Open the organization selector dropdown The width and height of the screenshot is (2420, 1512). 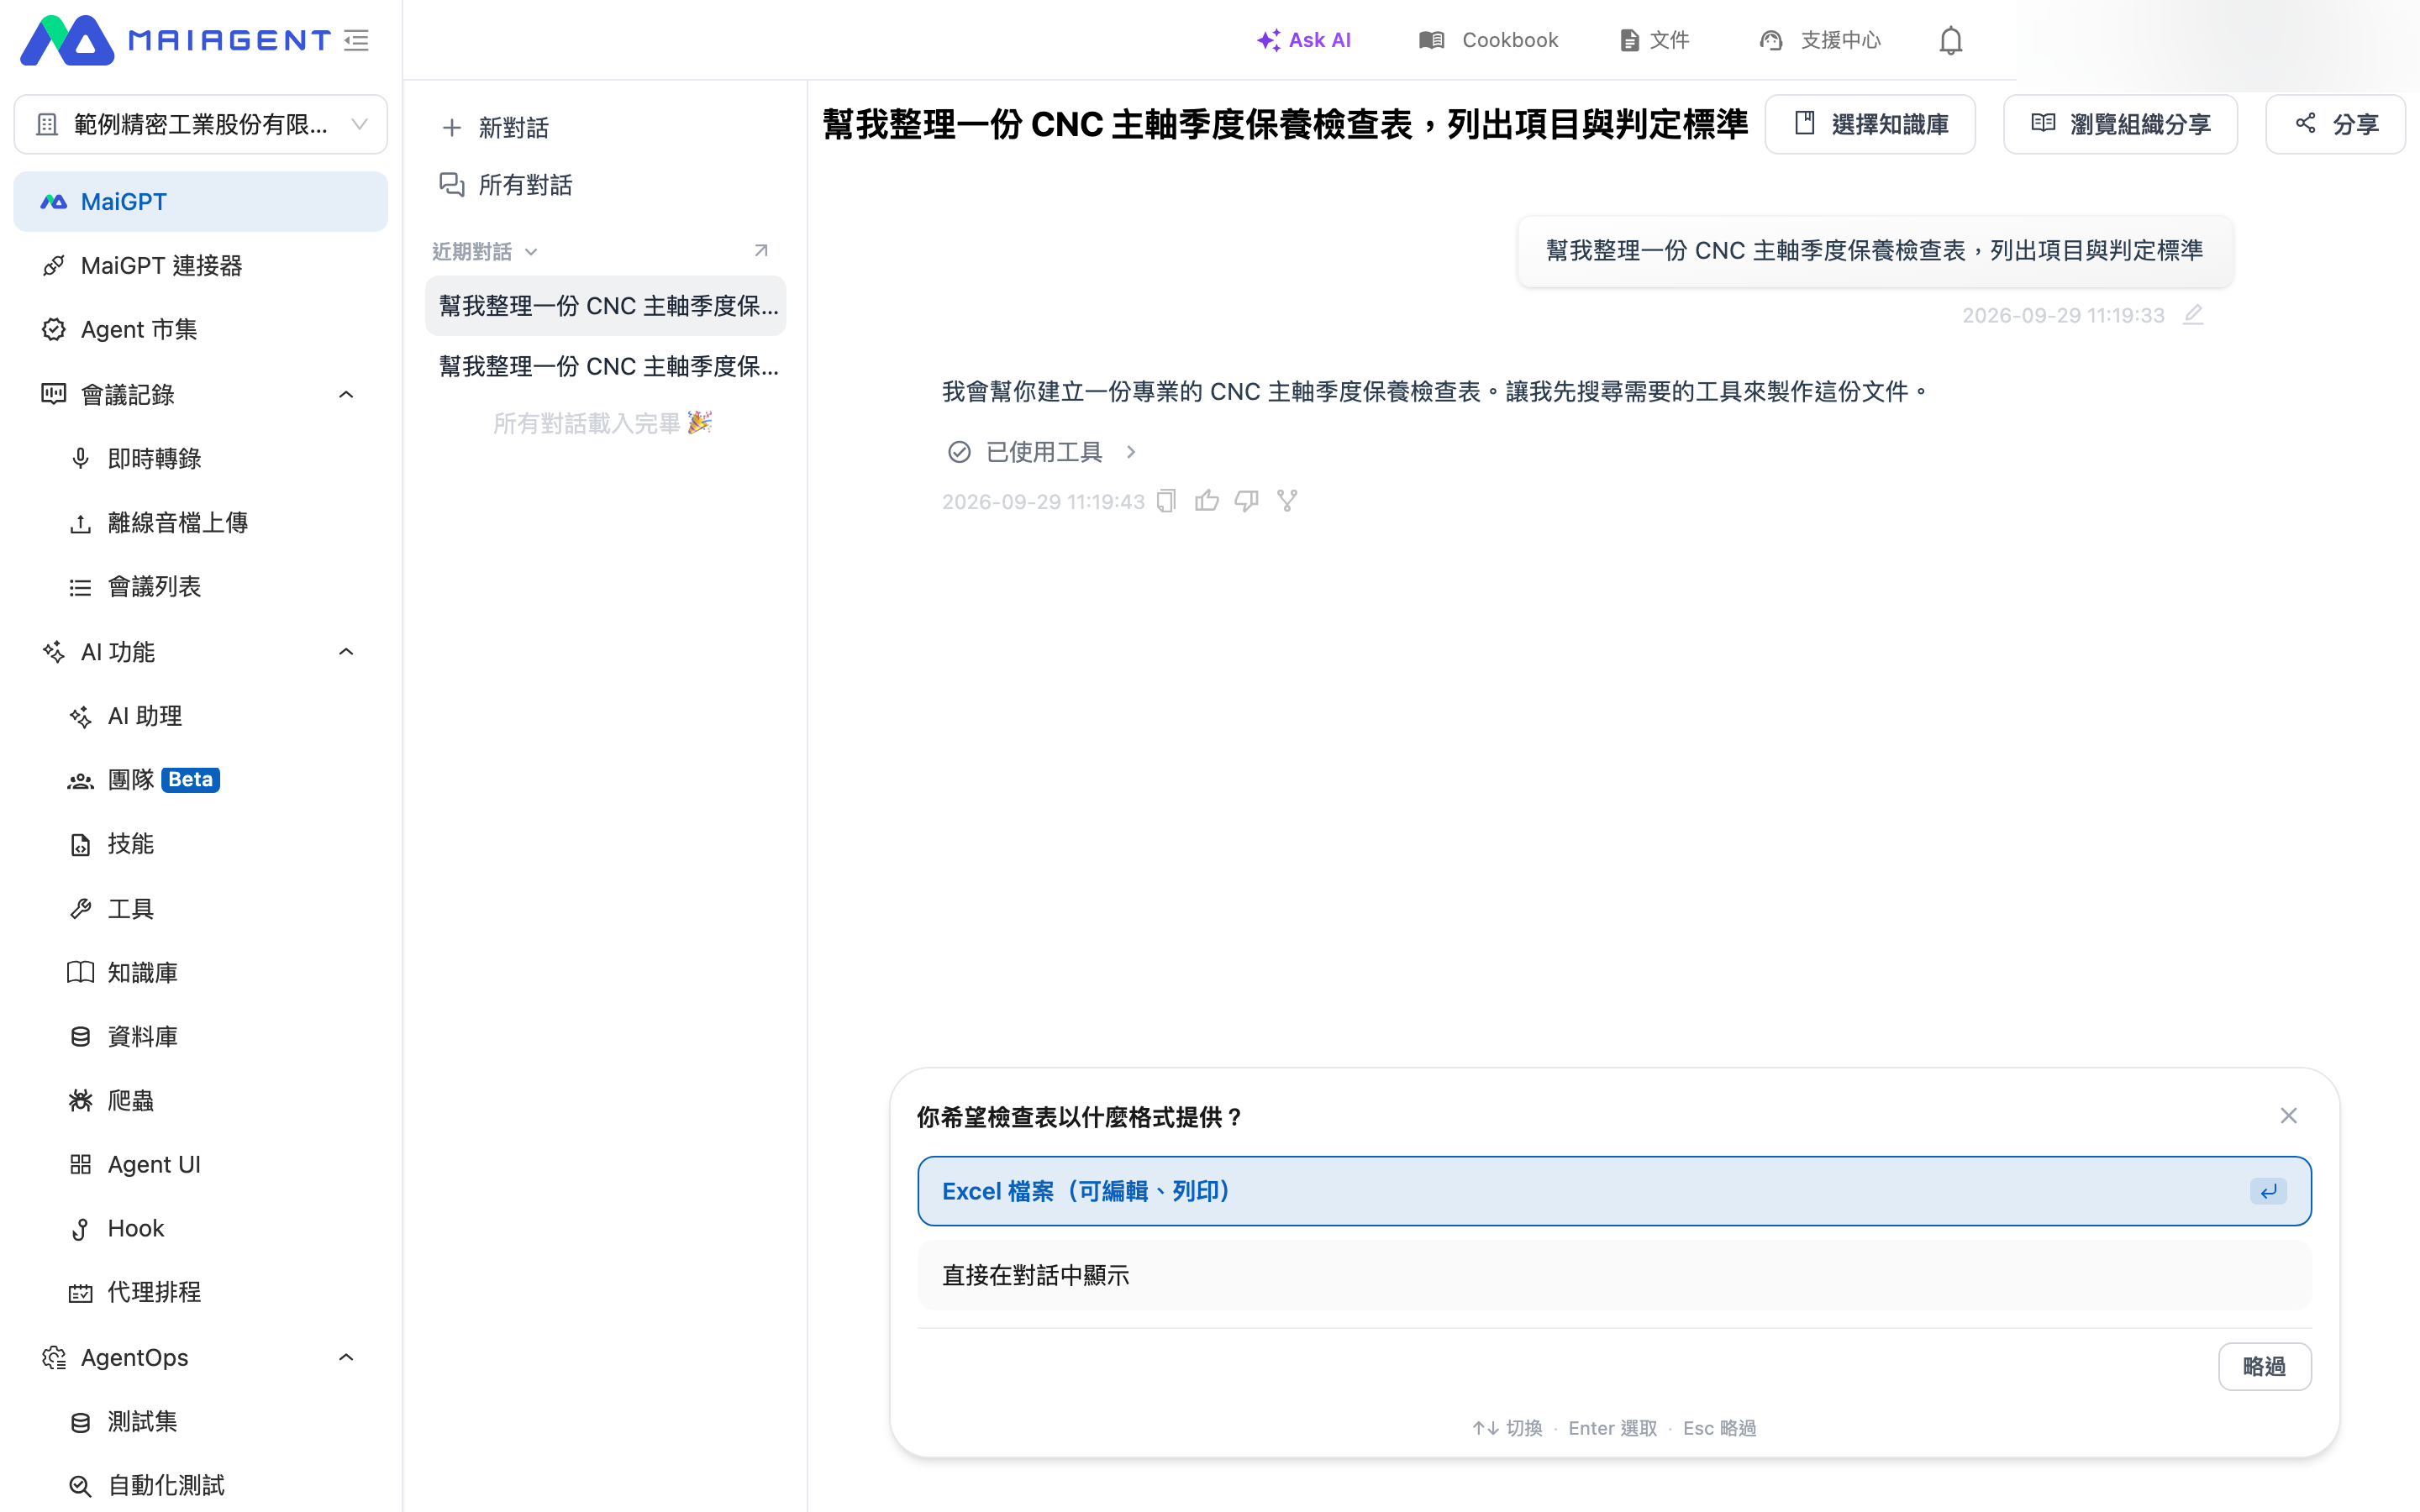pos(201,124)
